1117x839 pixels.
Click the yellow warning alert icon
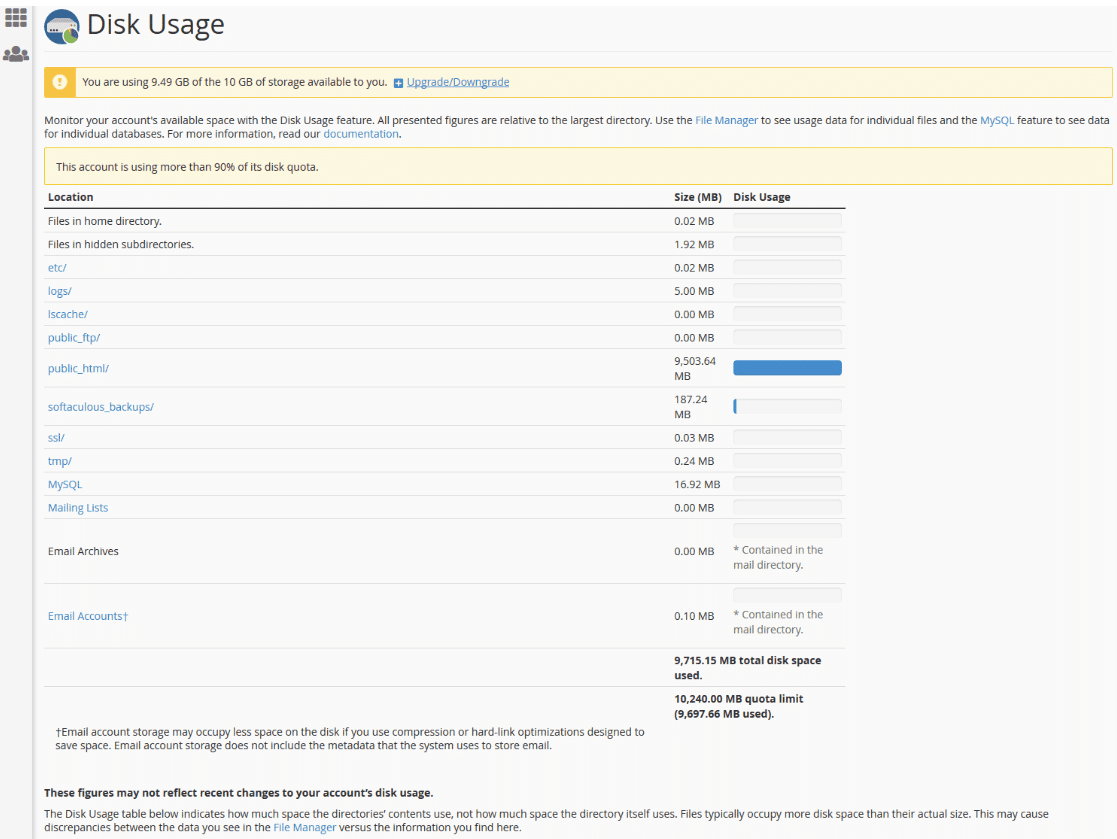(60, 82)
